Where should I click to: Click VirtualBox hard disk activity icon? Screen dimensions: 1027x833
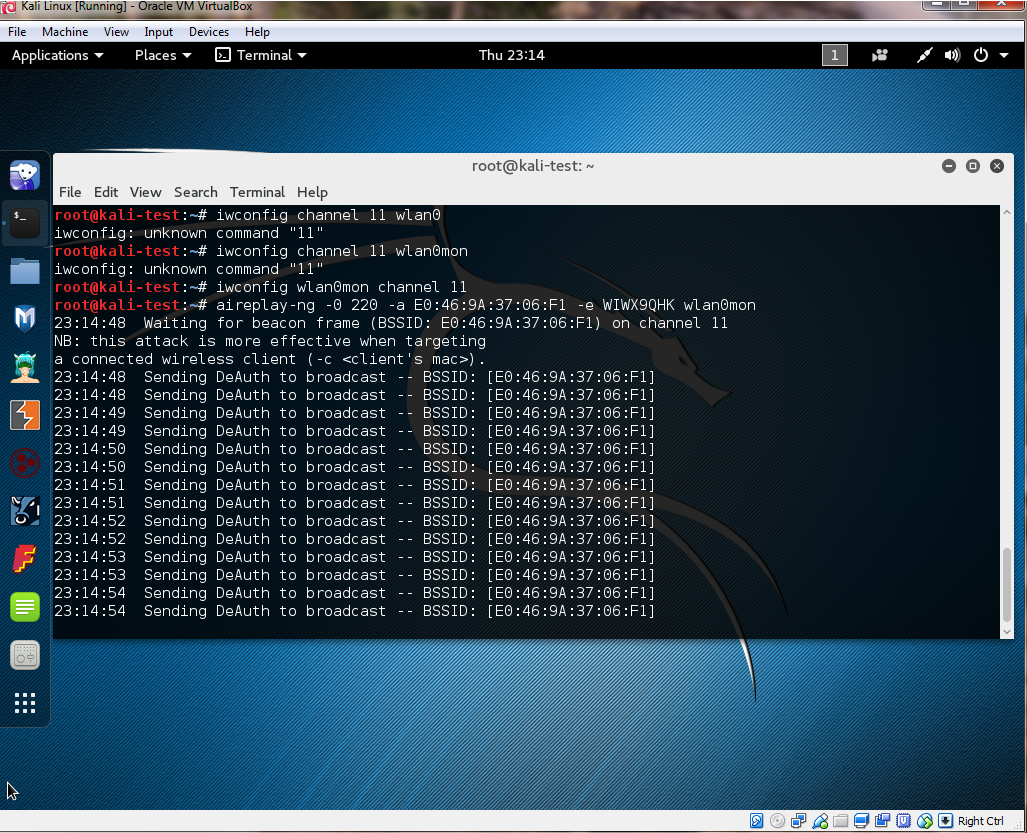pos(756,821)
